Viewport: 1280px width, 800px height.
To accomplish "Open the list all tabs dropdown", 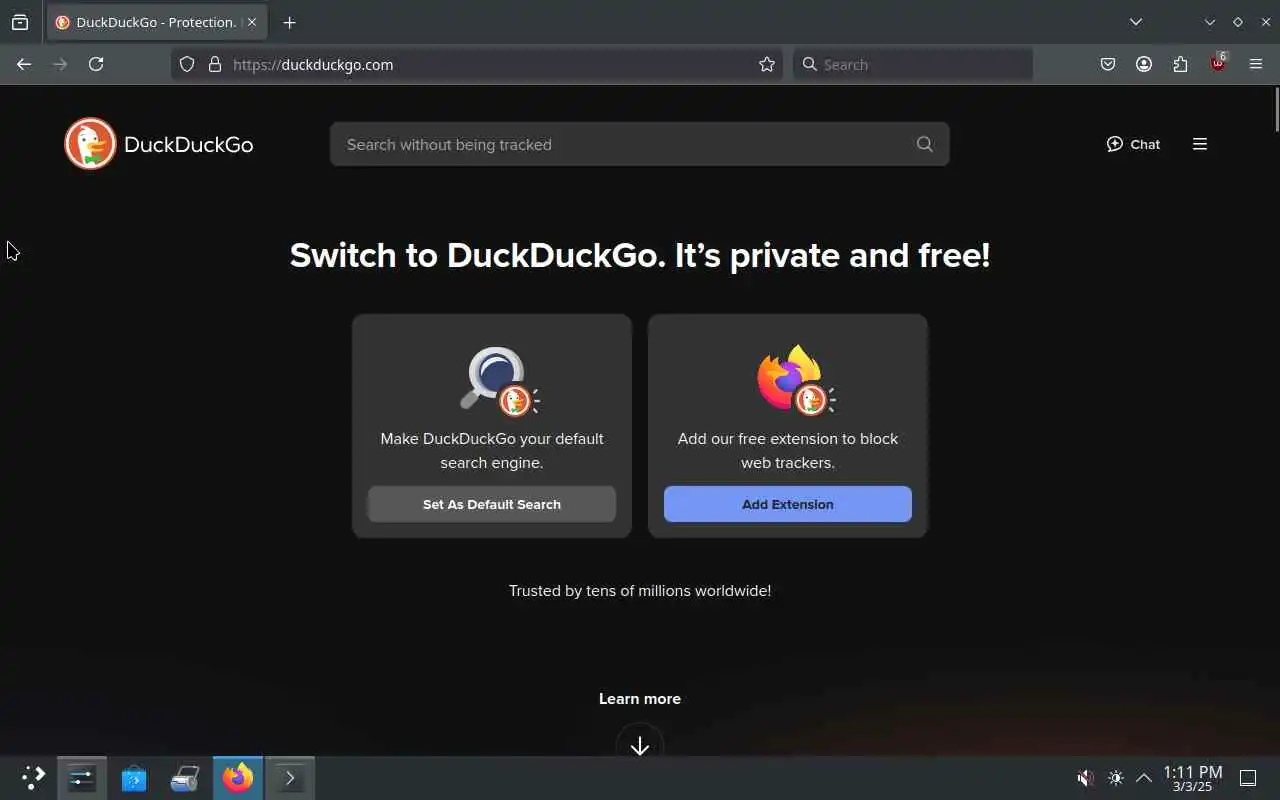I will pos(1136,22).
